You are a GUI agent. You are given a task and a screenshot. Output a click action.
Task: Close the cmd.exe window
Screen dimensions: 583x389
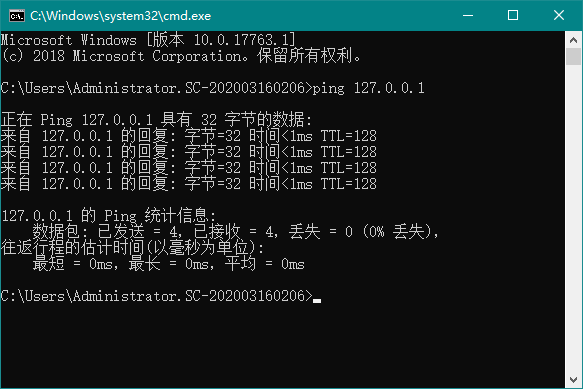(559, 16)
